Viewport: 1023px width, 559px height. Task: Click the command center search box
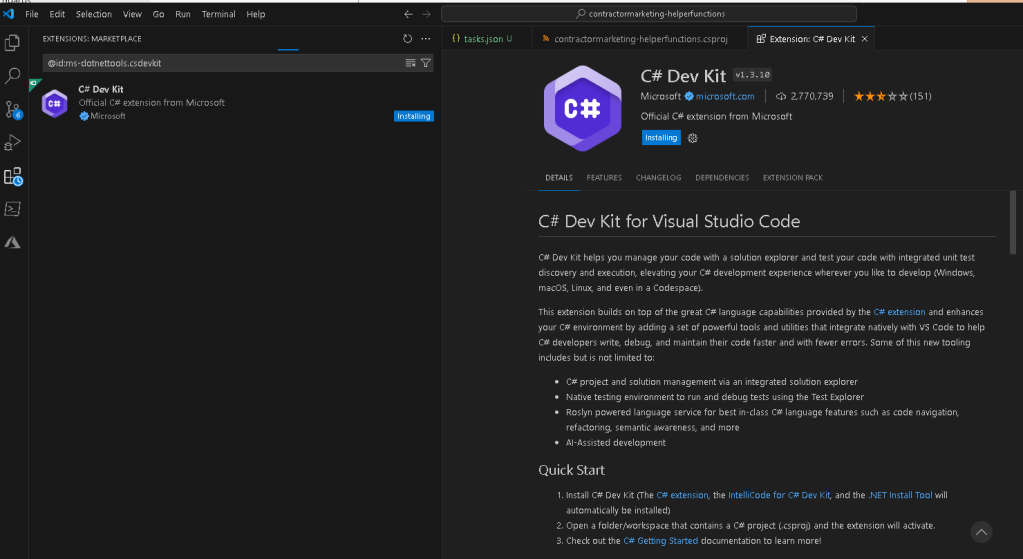(649, 14)
